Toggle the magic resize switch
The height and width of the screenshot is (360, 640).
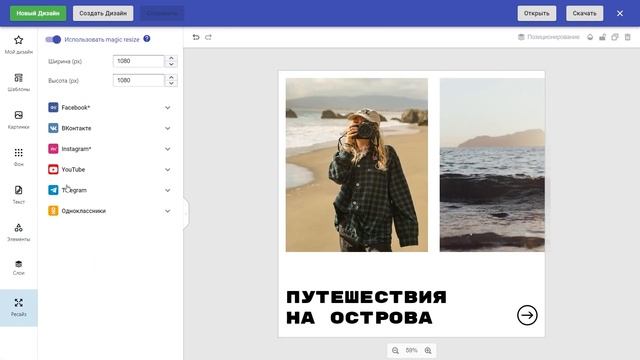[53, 40]
